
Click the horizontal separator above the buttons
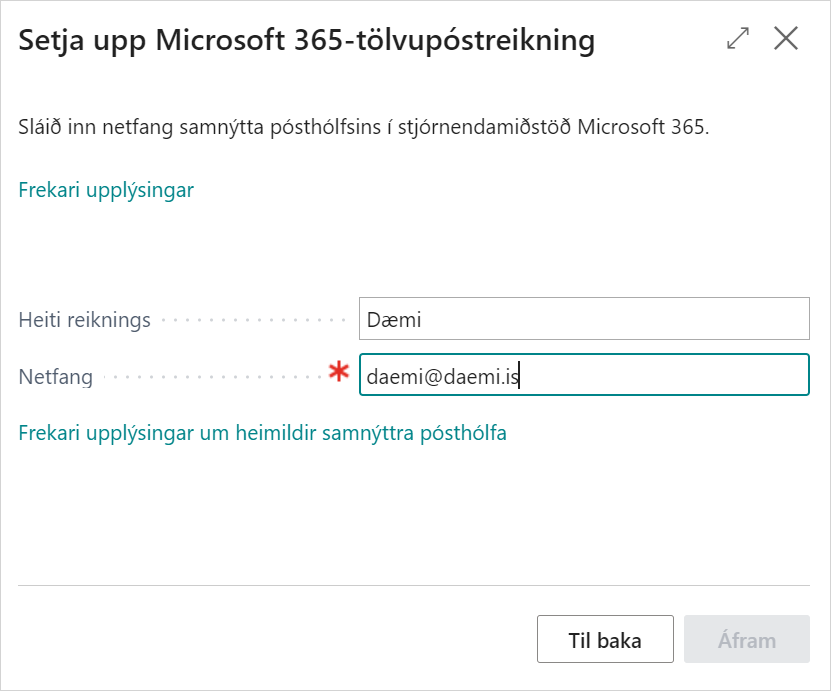coord(414,585)
